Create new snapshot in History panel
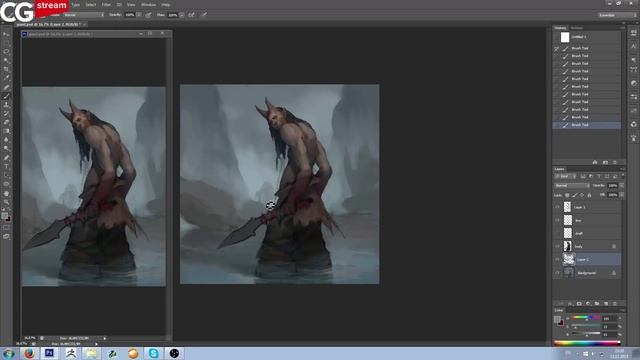The height and width of the screenshot is (360, 640). (605, 162)
